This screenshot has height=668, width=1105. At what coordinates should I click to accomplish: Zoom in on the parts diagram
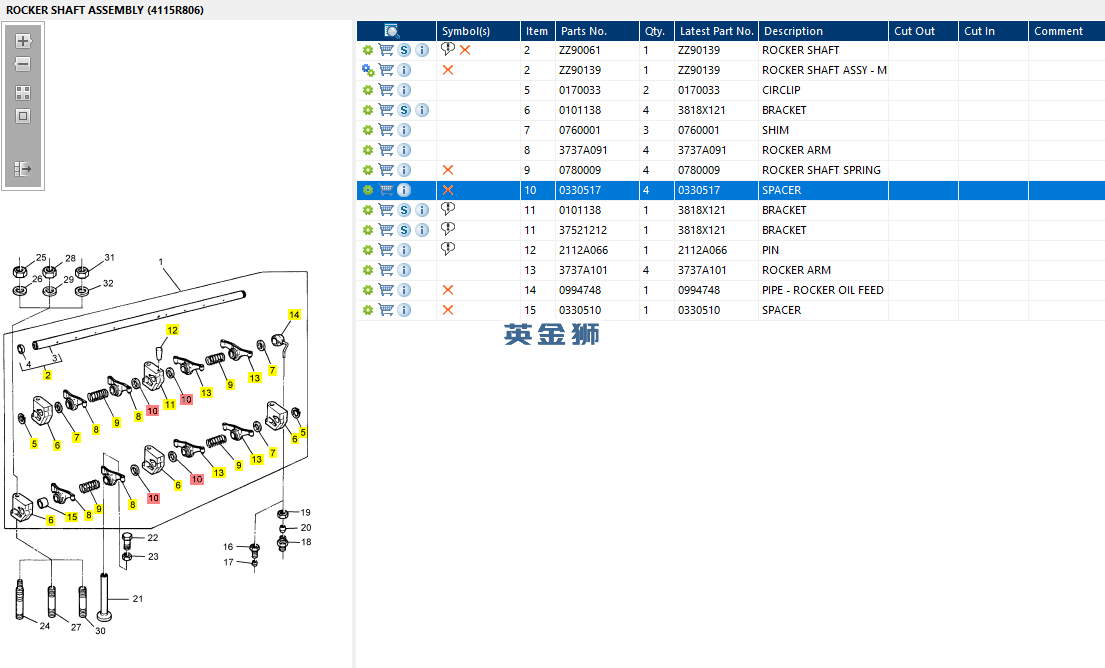point(23,41)
